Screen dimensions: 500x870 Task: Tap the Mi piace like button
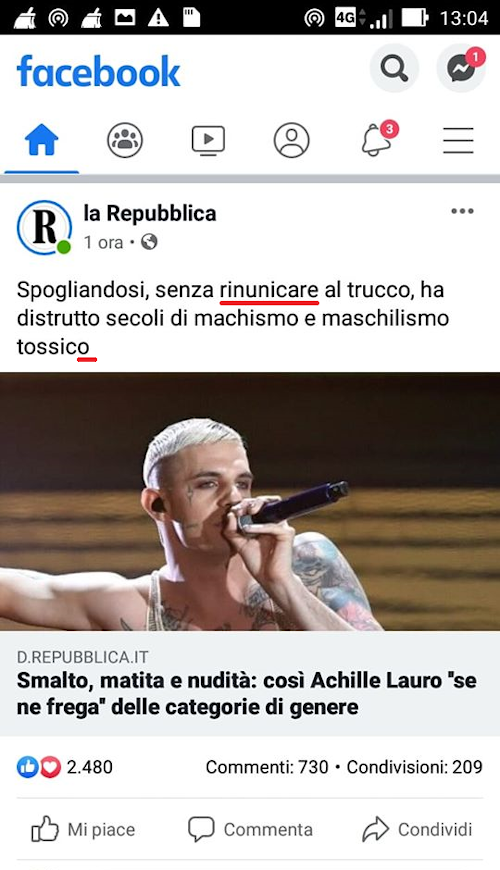[83, 829]
